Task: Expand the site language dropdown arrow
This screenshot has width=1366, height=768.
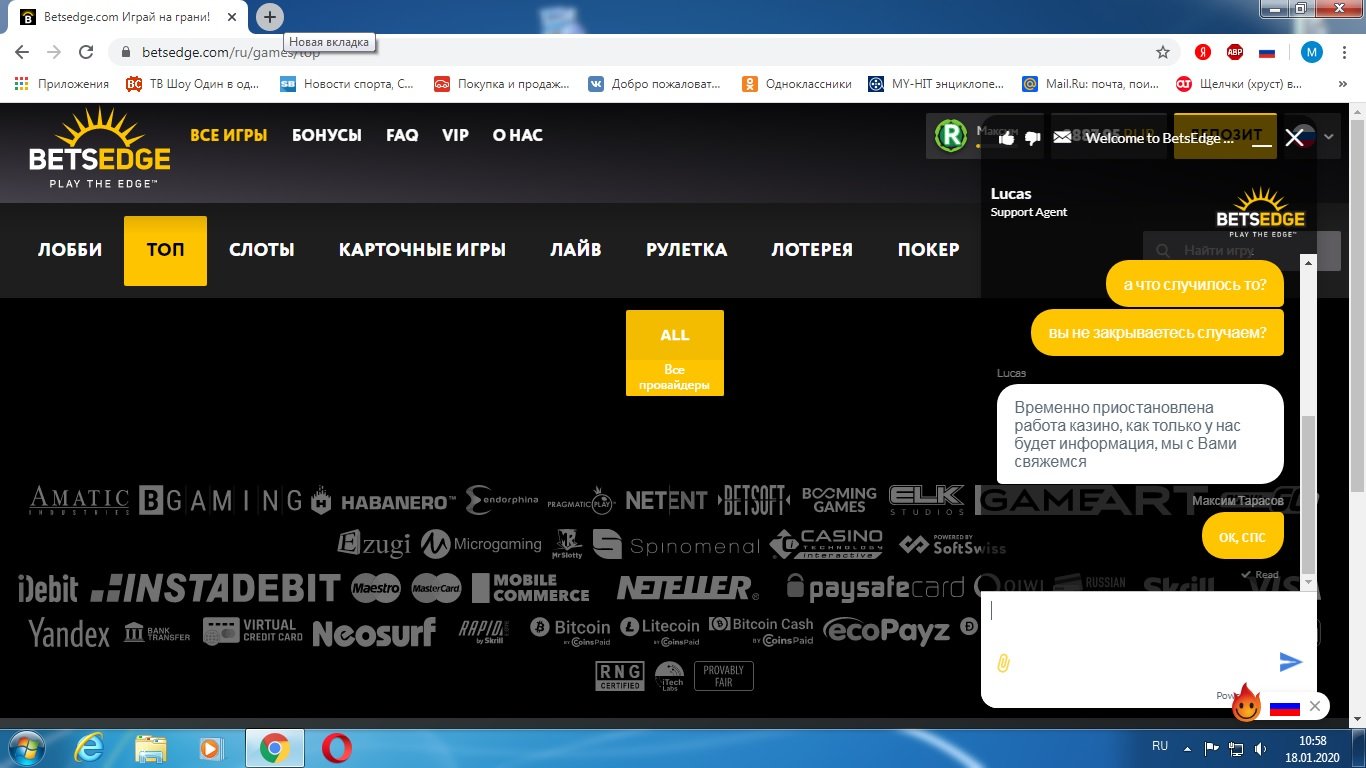Action: pyautogui.click(x=1329, y=137)
